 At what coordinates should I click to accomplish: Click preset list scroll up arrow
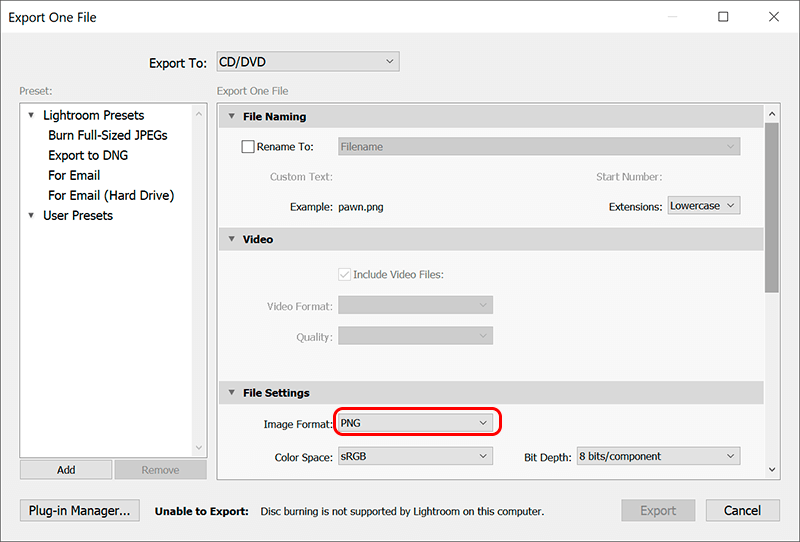[199, 114]
